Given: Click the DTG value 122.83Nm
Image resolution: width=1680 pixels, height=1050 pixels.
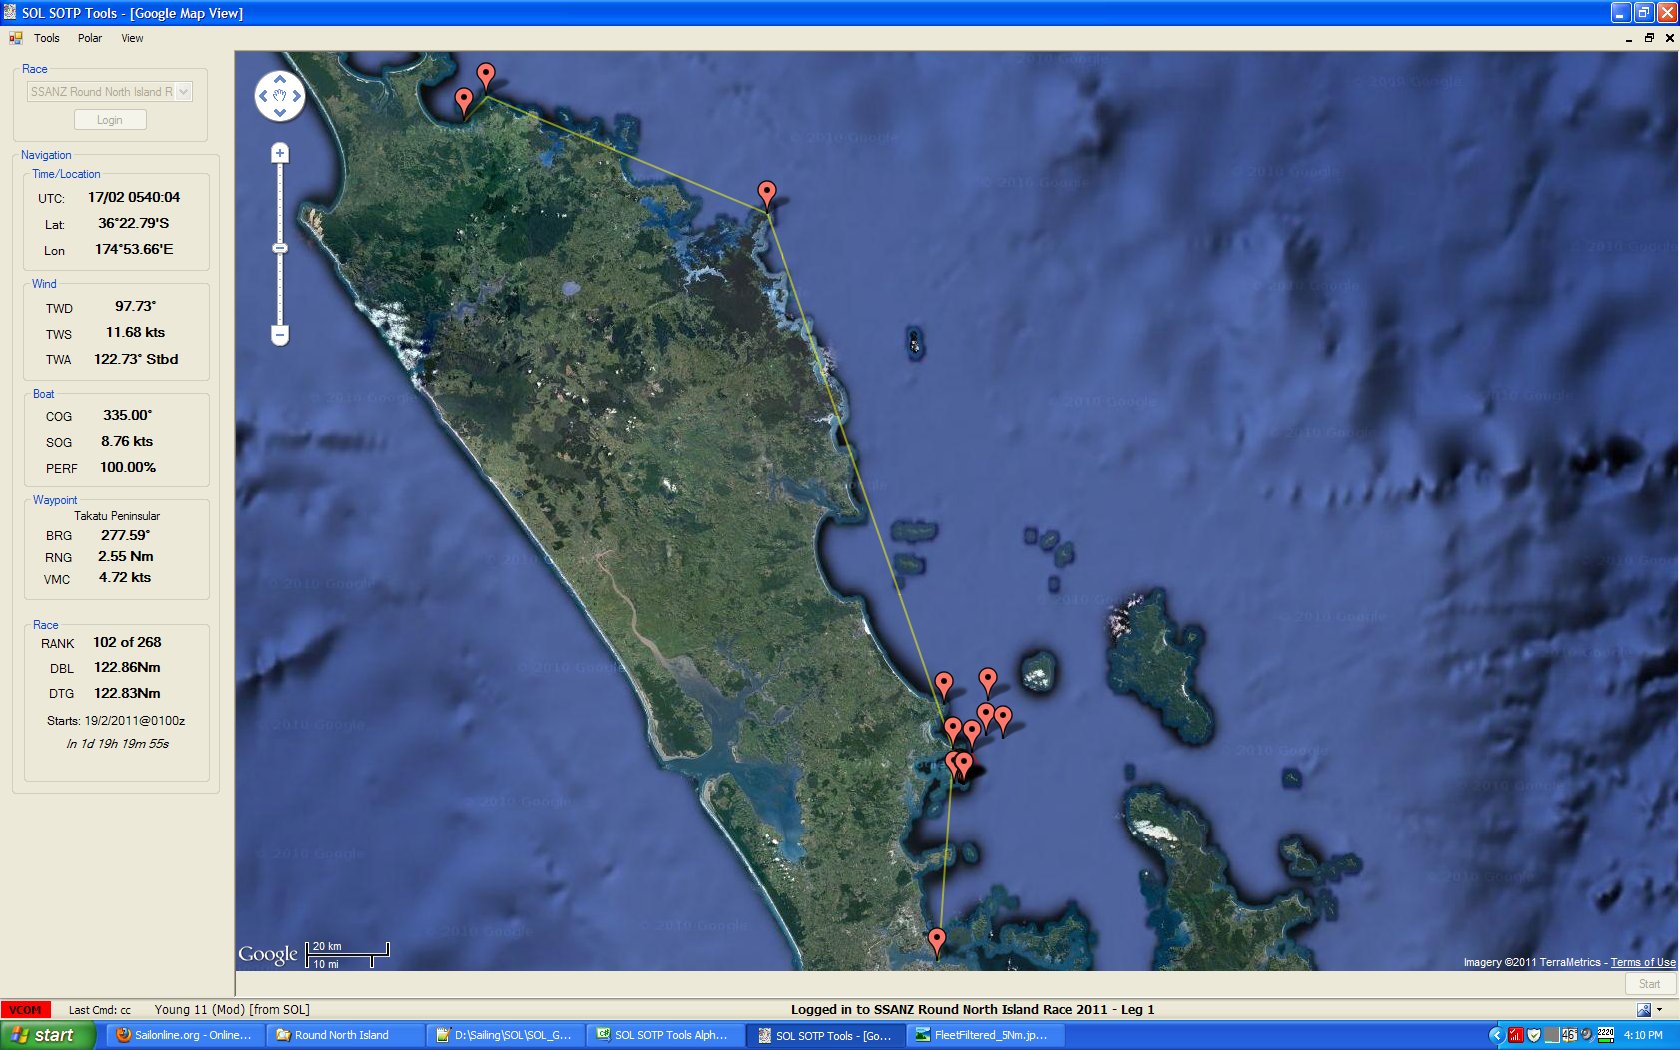Looking at the screenshot, I should [127, 693].
